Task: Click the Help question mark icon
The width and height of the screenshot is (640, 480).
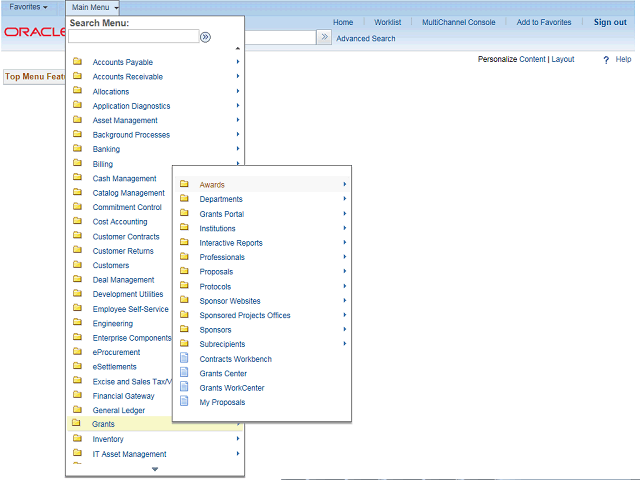Action: click(x=606, y=60)
